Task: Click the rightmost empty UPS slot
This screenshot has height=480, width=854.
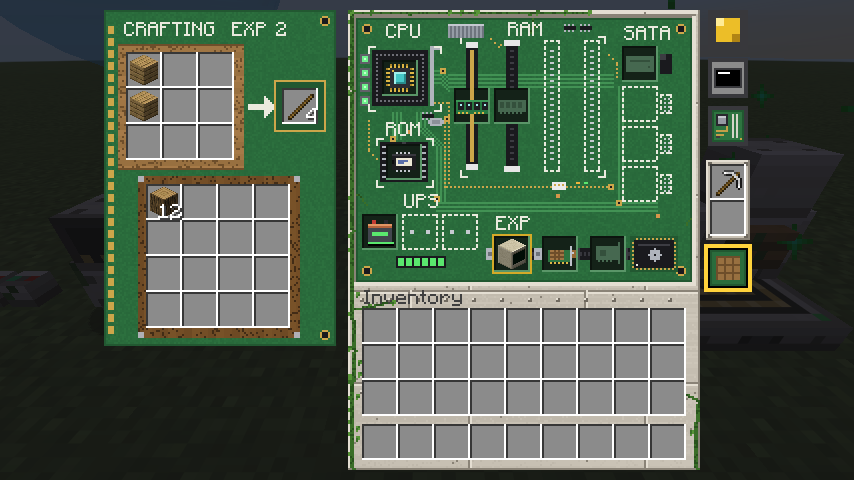Action: click(460, 232)
